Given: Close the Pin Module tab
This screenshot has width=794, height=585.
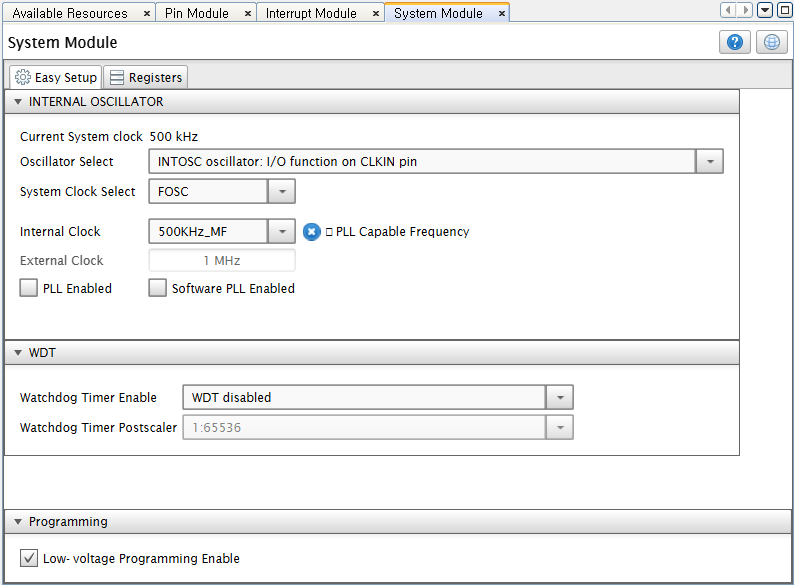Looking at the screenshot, I should tap(248, 14).
